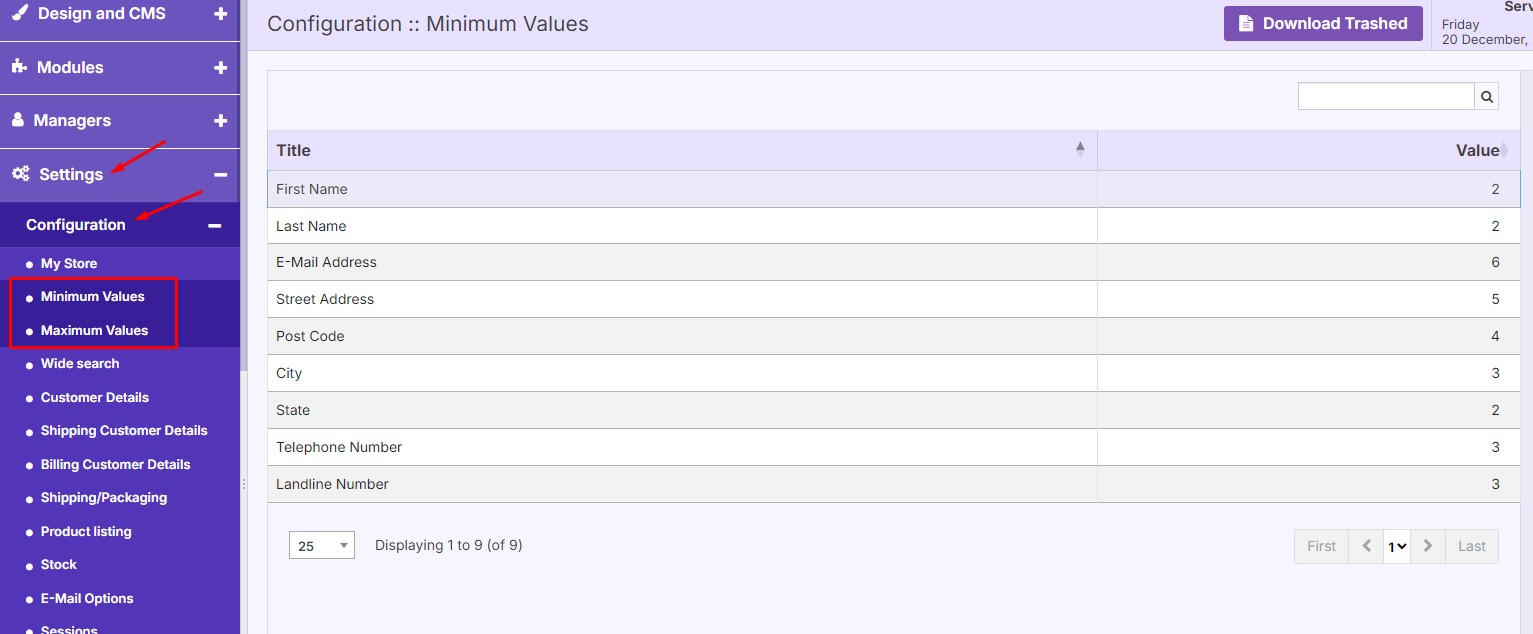
Task: Go to next page arrow
Action: (1428, 546)
